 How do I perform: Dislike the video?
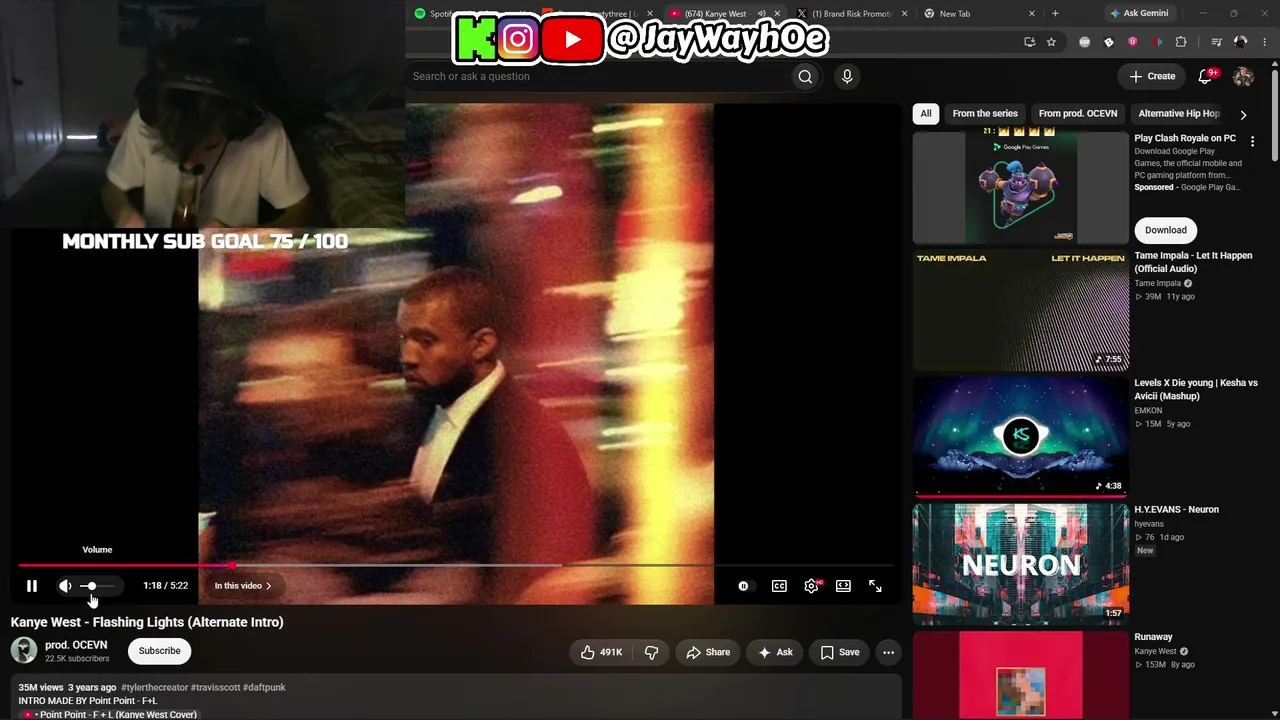[x=651, y=652]
